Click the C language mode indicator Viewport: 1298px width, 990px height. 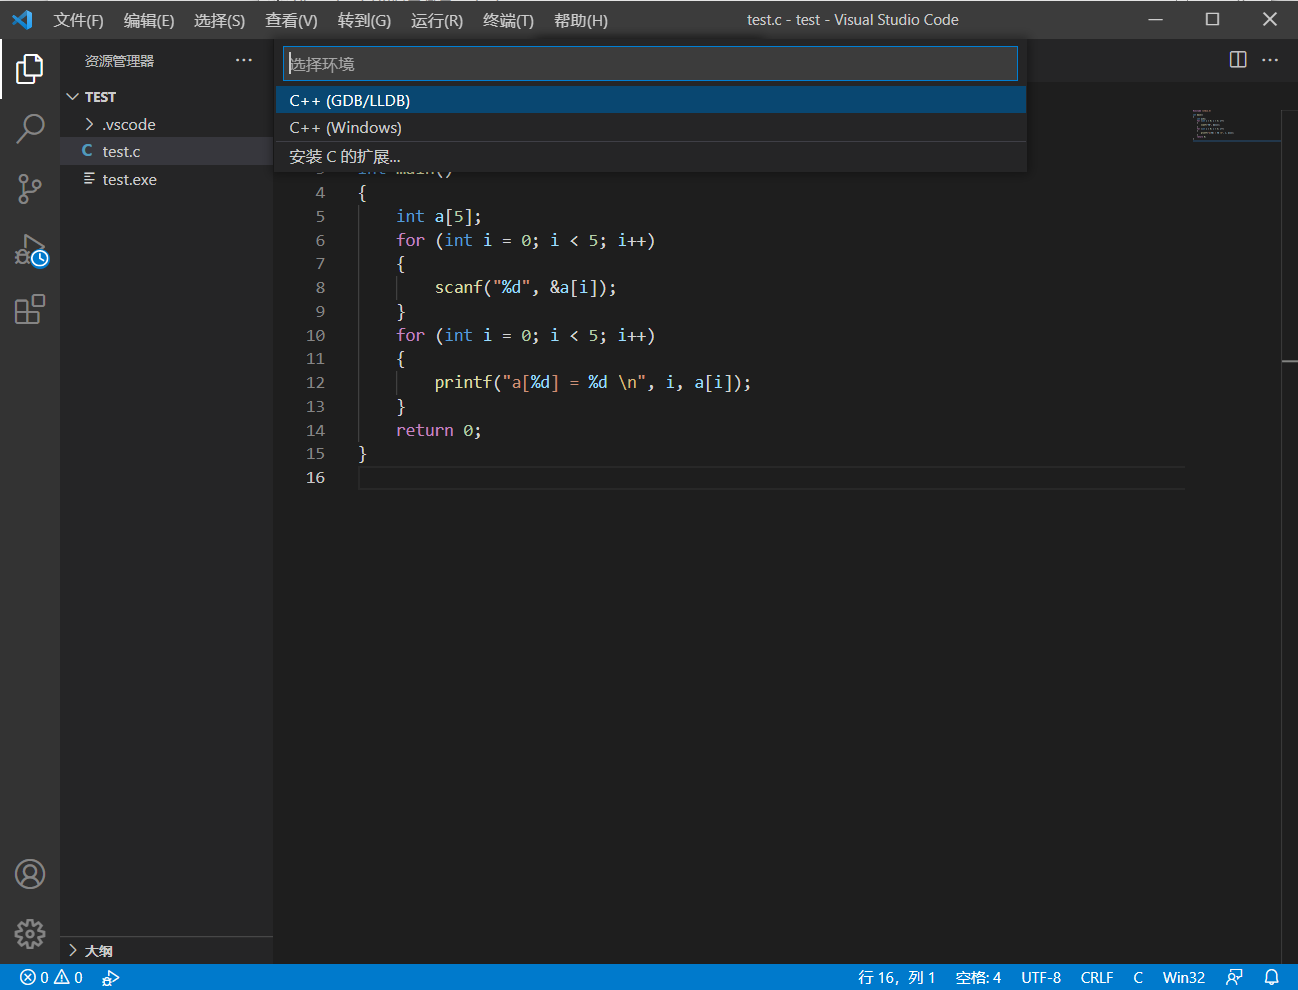pyautogui.click(x=1138, y=977)
